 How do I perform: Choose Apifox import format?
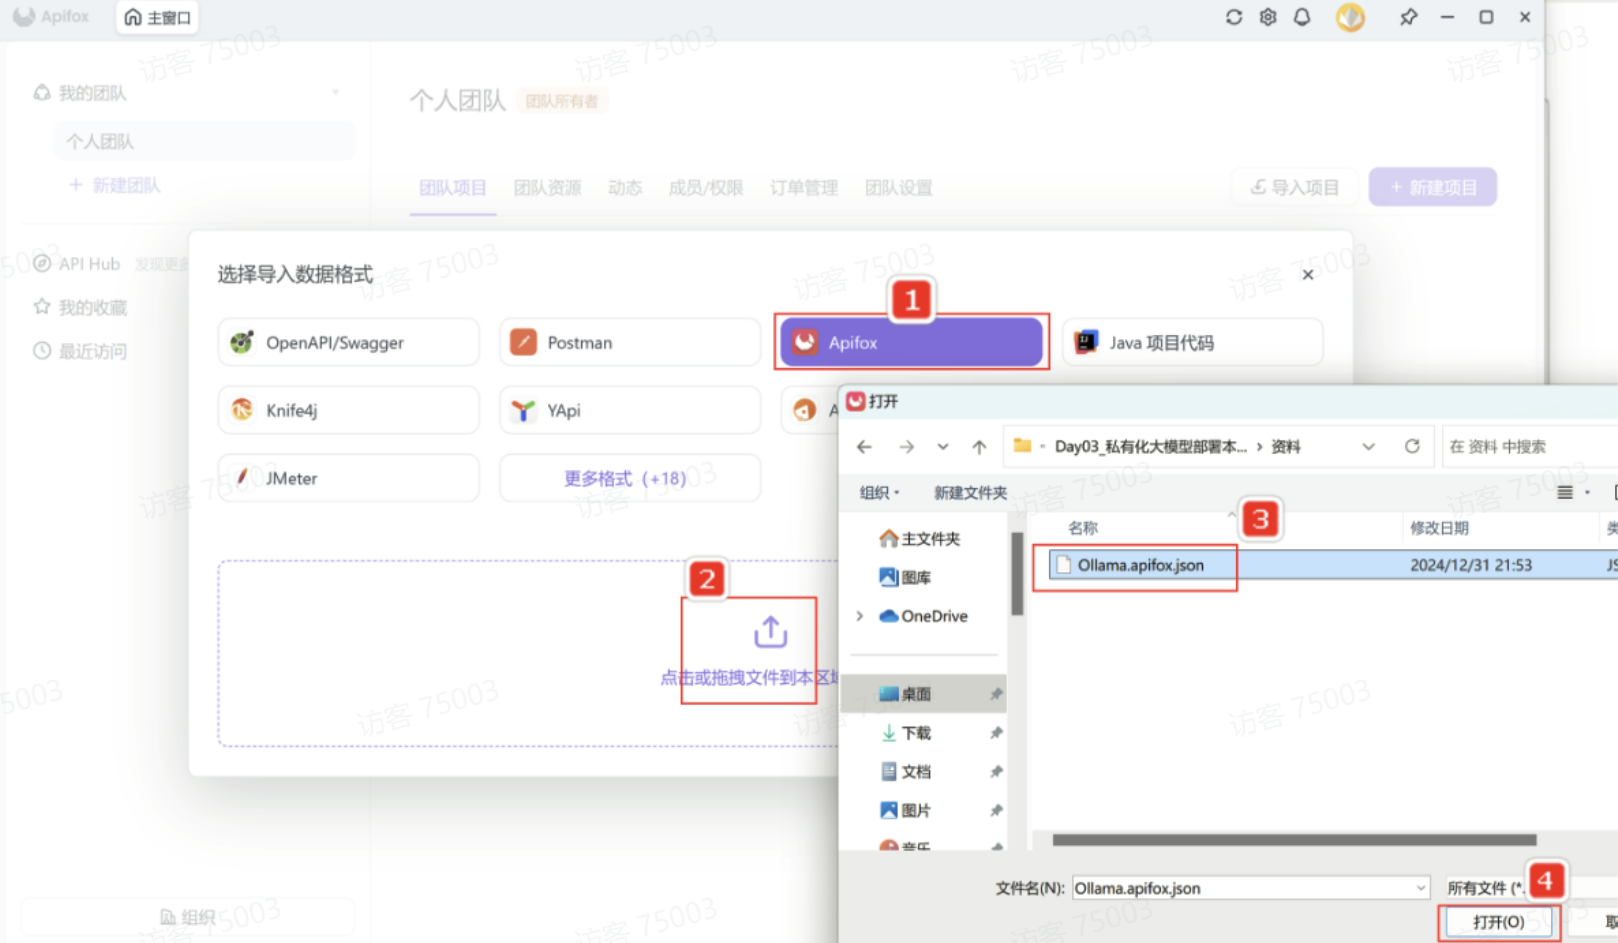(912, 342)
